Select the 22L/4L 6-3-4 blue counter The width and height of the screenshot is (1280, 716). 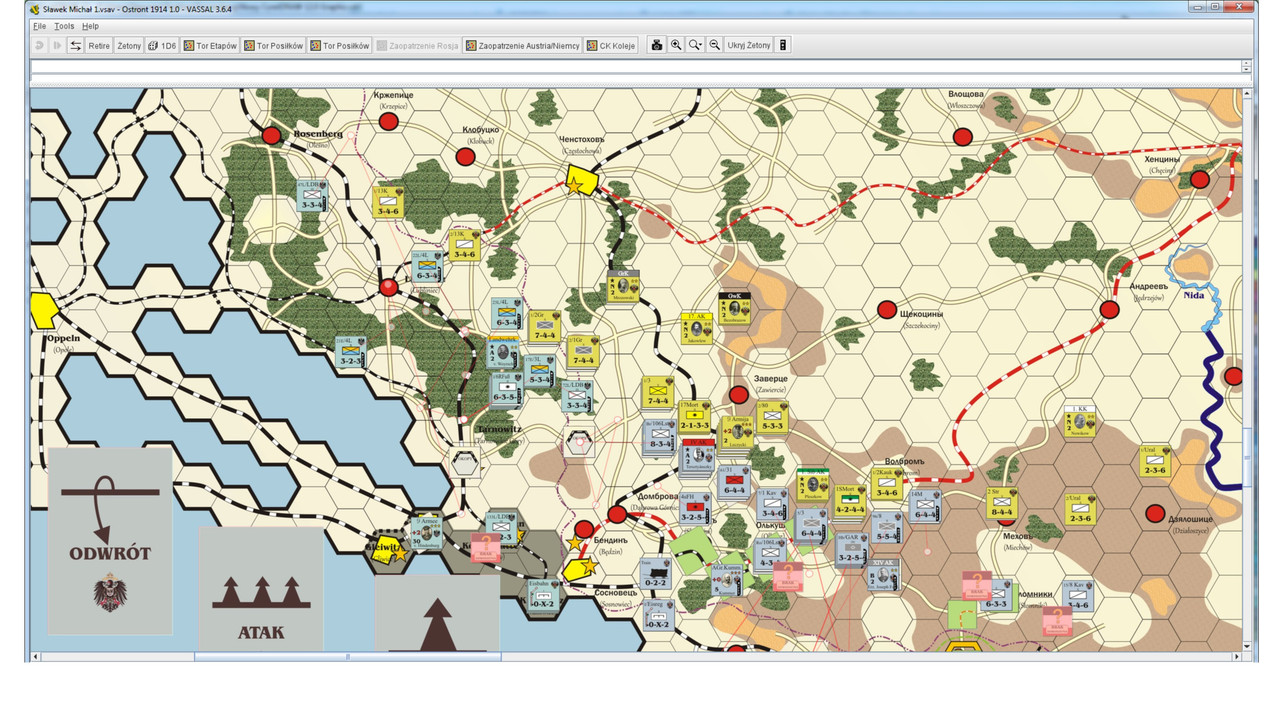click(x=427, y=267)
